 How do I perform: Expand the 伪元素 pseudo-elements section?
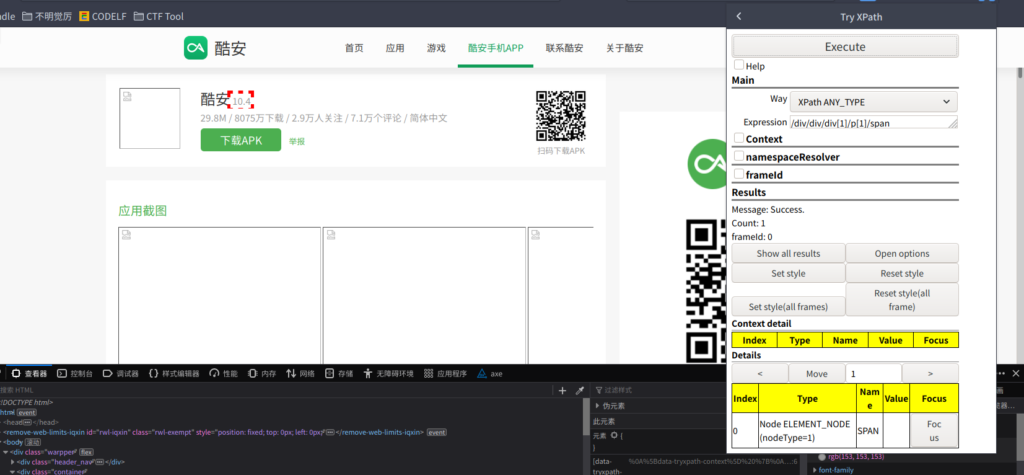[598, 406]
